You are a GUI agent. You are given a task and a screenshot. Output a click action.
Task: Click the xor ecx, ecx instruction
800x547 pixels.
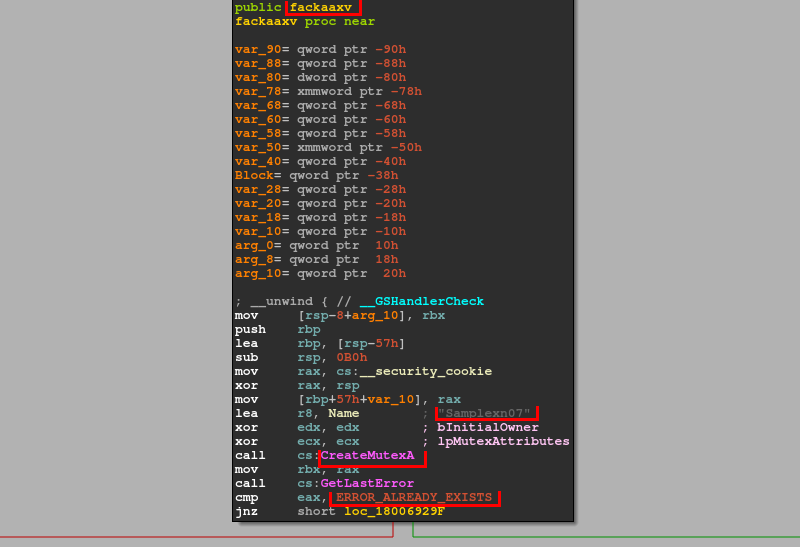[x=297, y=441]
